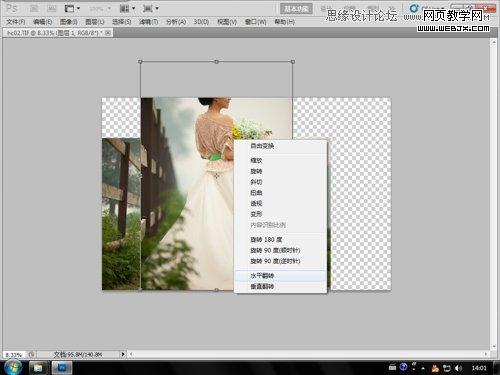The image size is (500, 375).
Task: Choose 旋转 90 度(逆时针) option
Action: (x=280, y=261)
